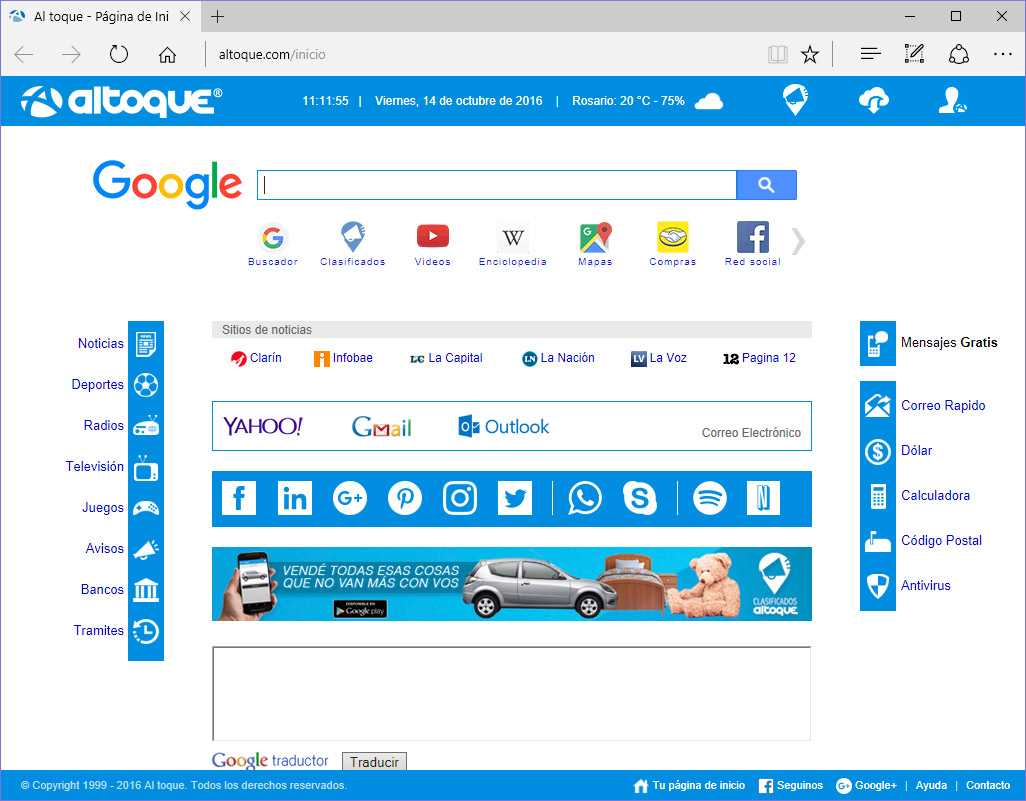Click the classifieds megaphone pin header icon
This screenshot has width=1026, height=801.
click(796, 100)
